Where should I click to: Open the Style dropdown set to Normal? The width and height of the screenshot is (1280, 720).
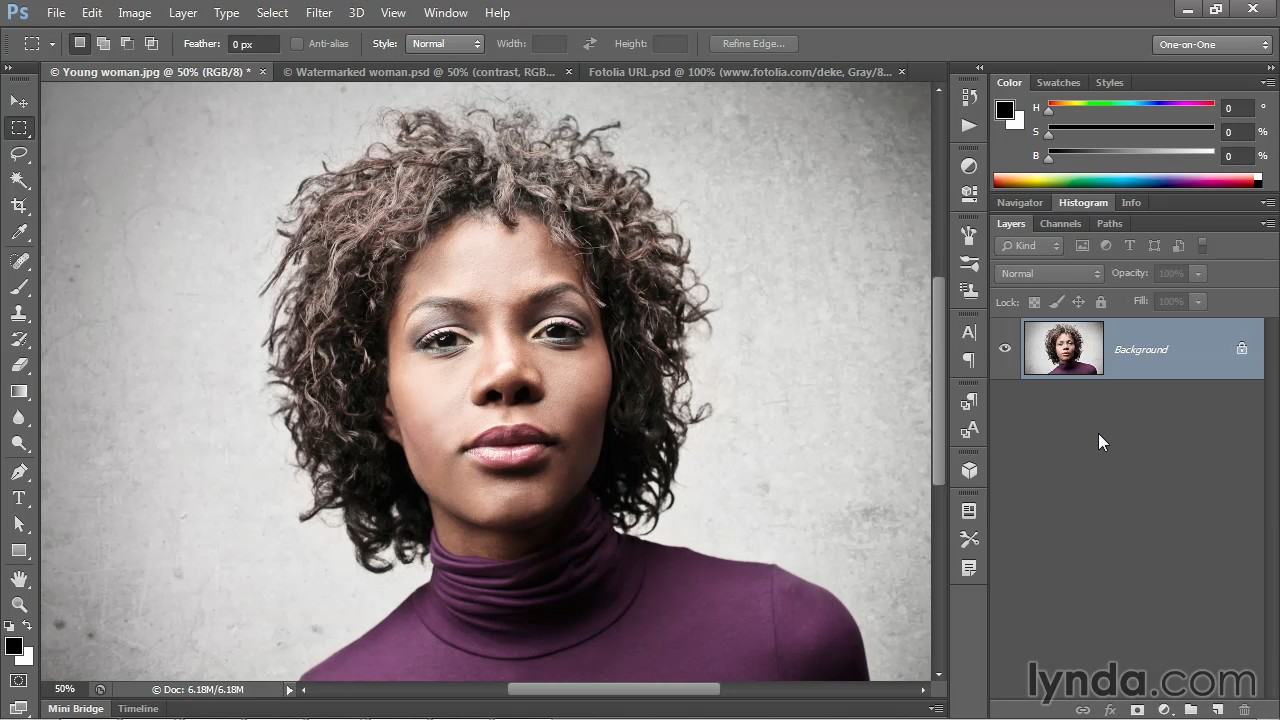(x=445, y=44)
